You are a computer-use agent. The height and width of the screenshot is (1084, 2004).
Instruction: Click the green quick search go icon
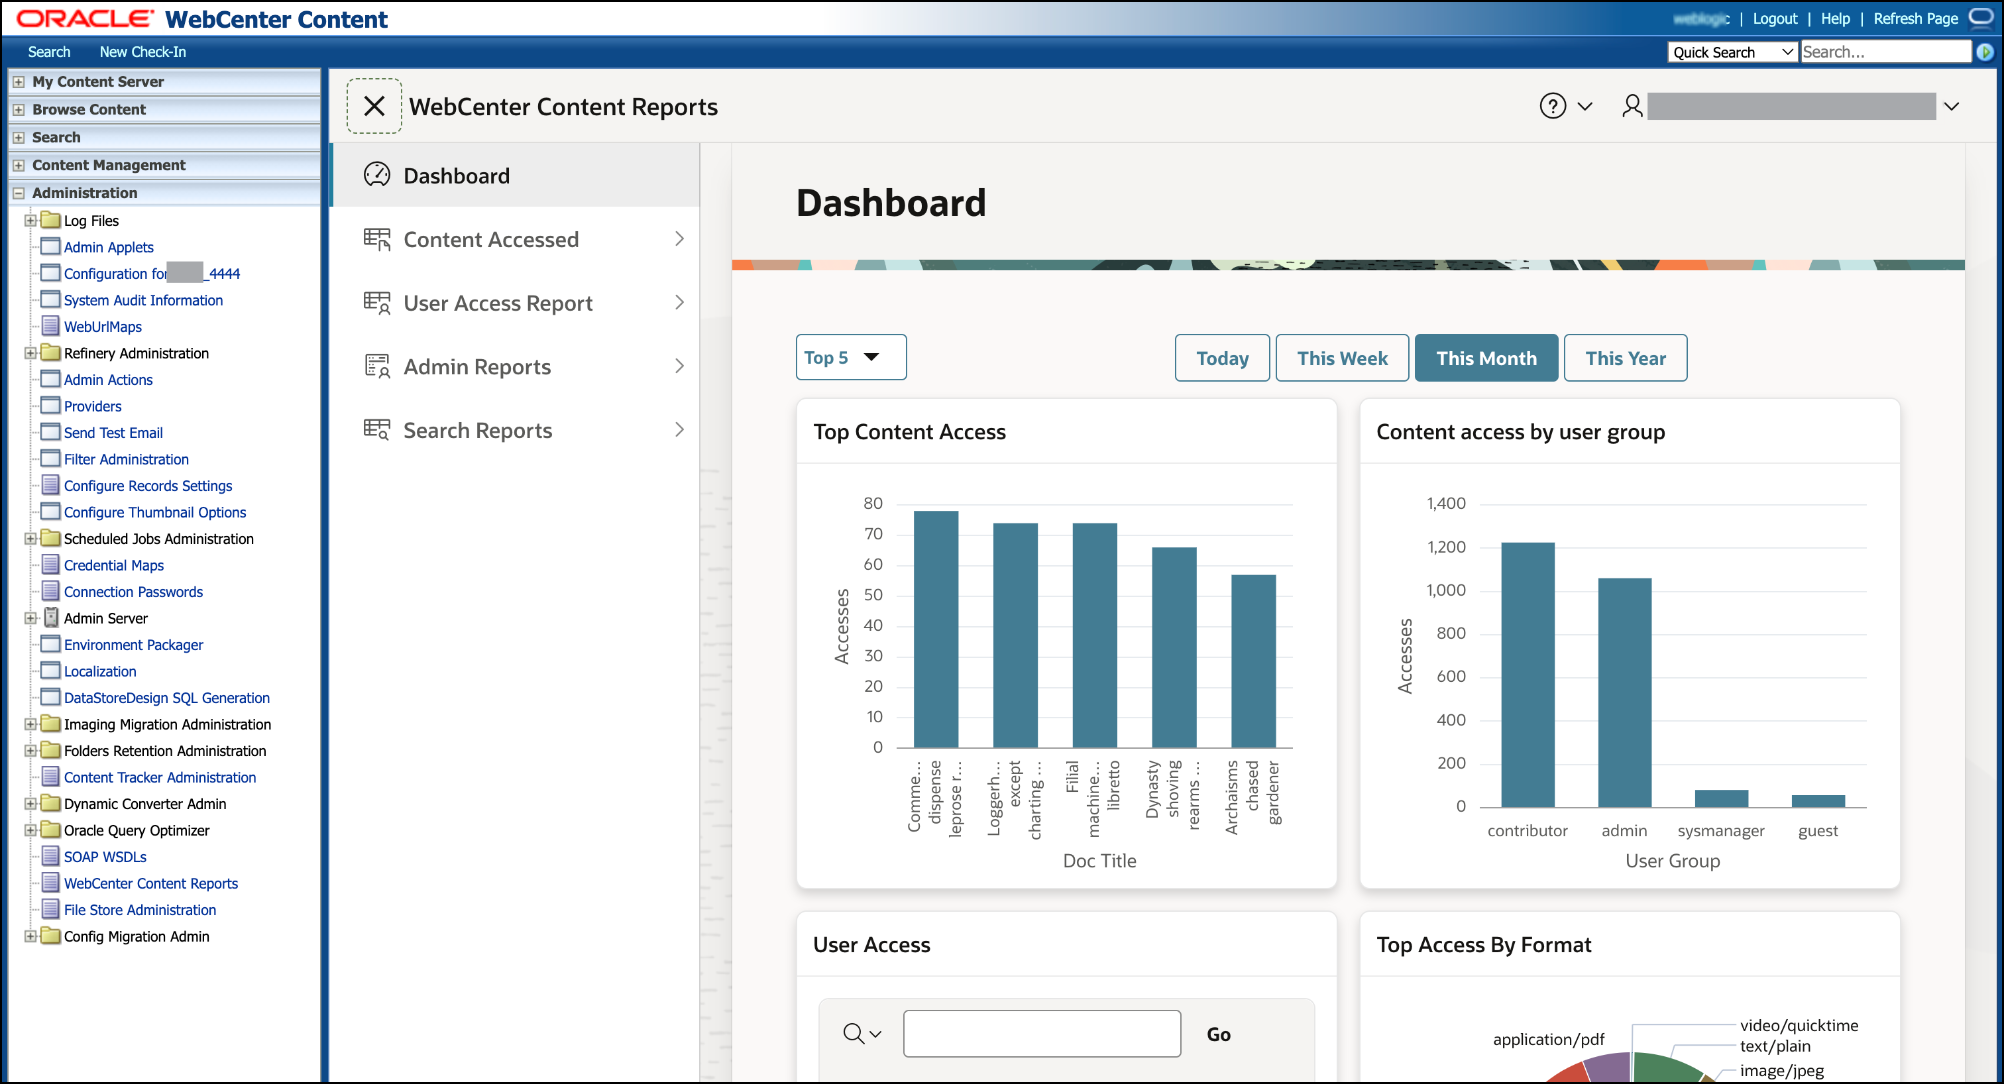tap(1985, 52)
